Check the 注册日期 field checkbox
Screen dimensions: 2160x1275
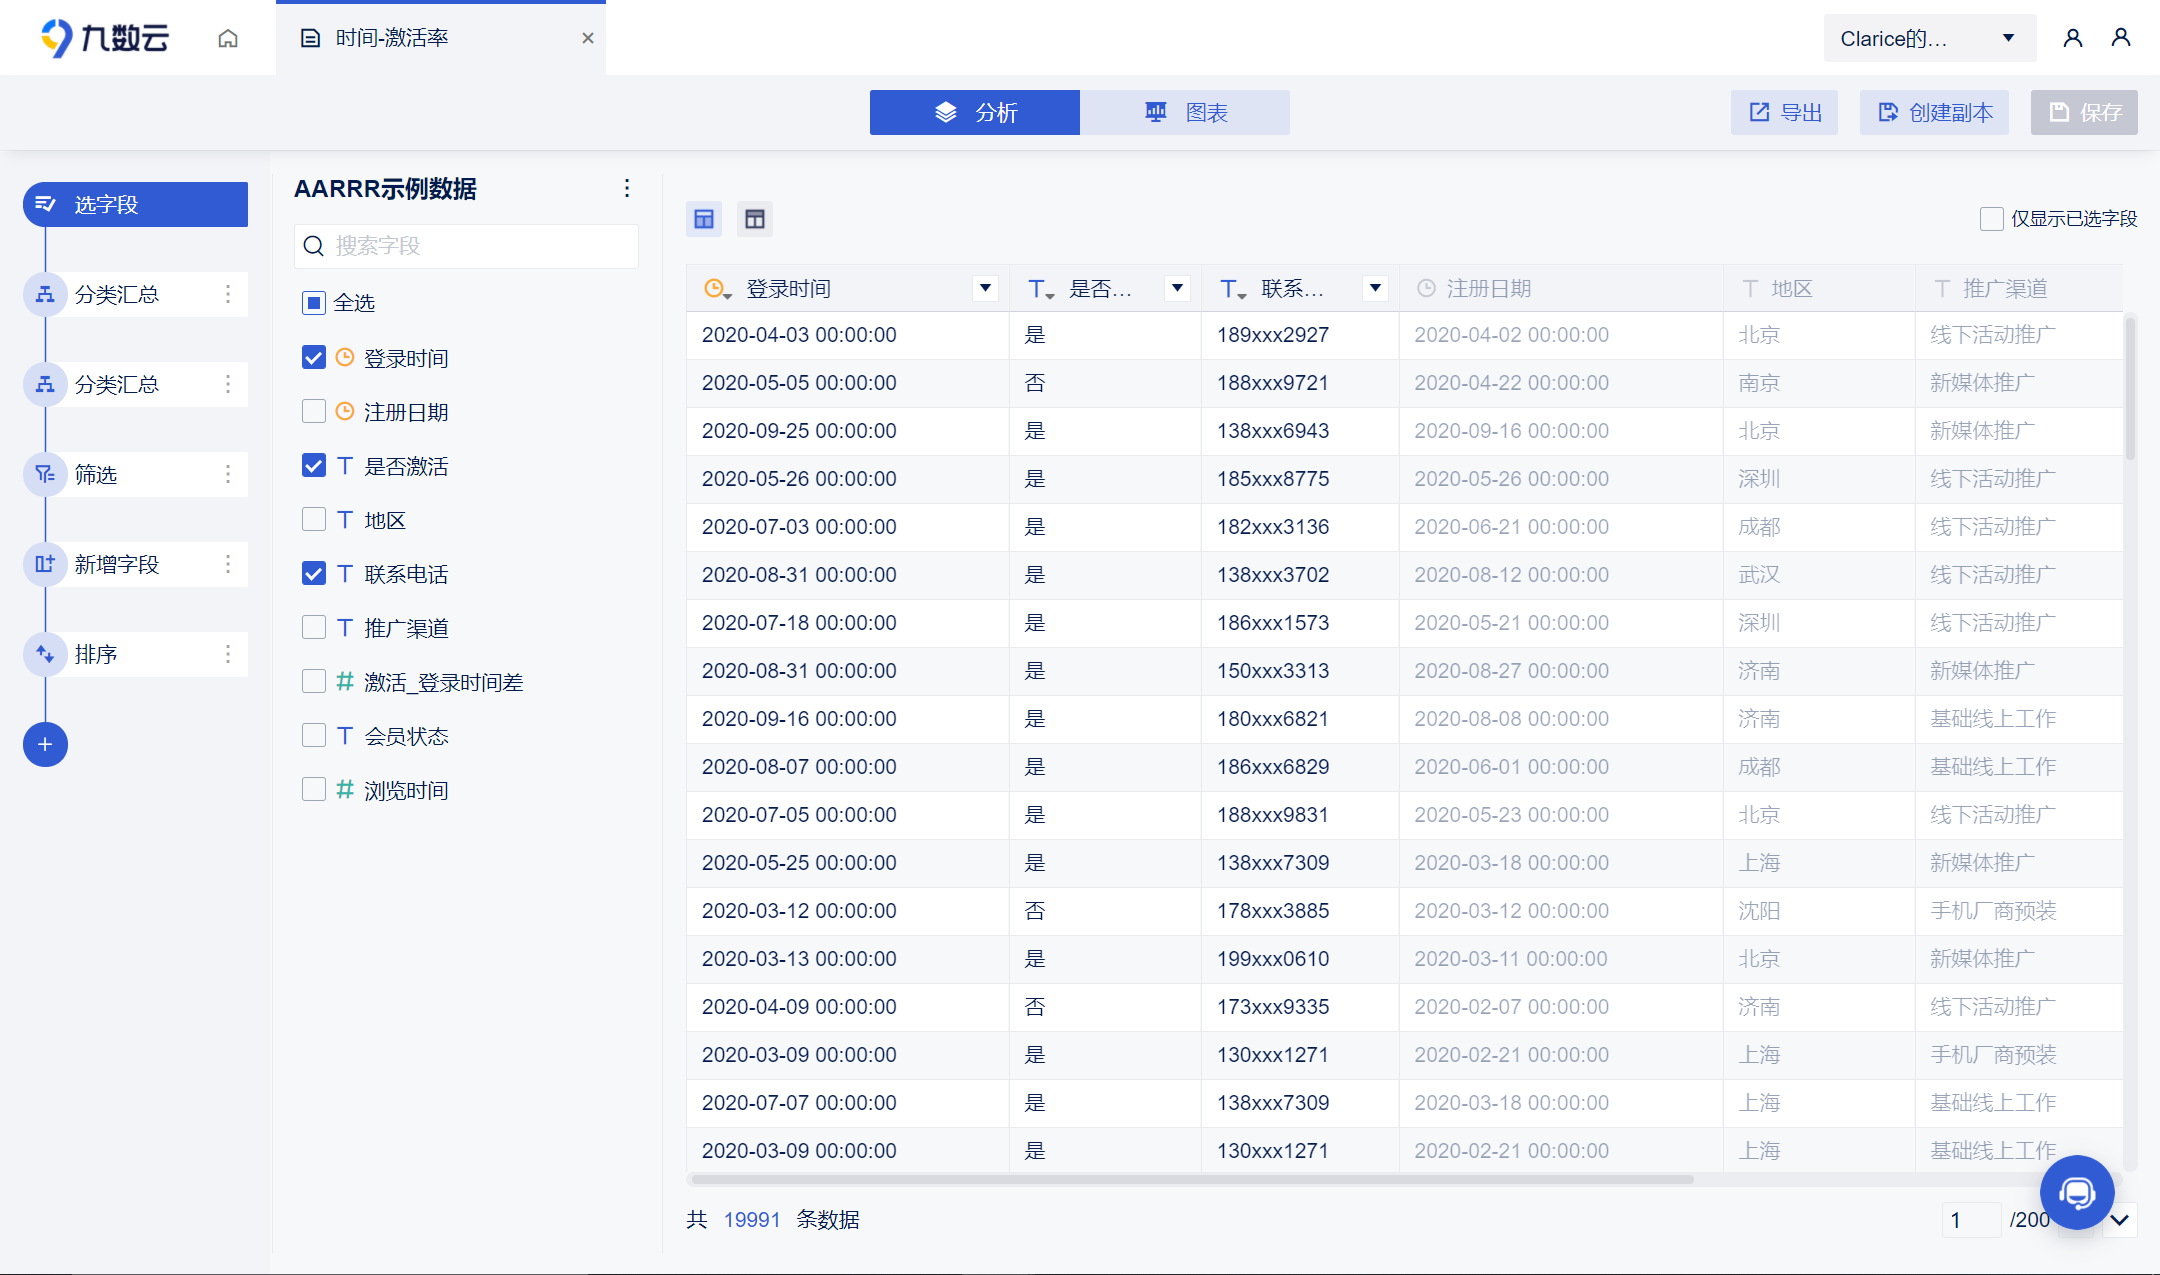click(x=314, y=411)
